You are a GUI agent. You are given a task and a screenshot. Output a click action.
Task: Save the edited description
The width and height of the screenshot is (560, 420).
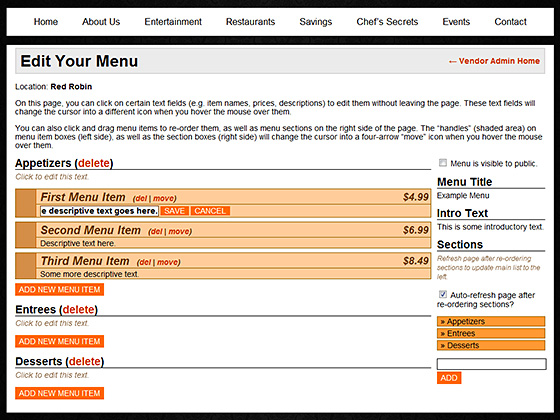pyautogui.click(x=174, y=211)
